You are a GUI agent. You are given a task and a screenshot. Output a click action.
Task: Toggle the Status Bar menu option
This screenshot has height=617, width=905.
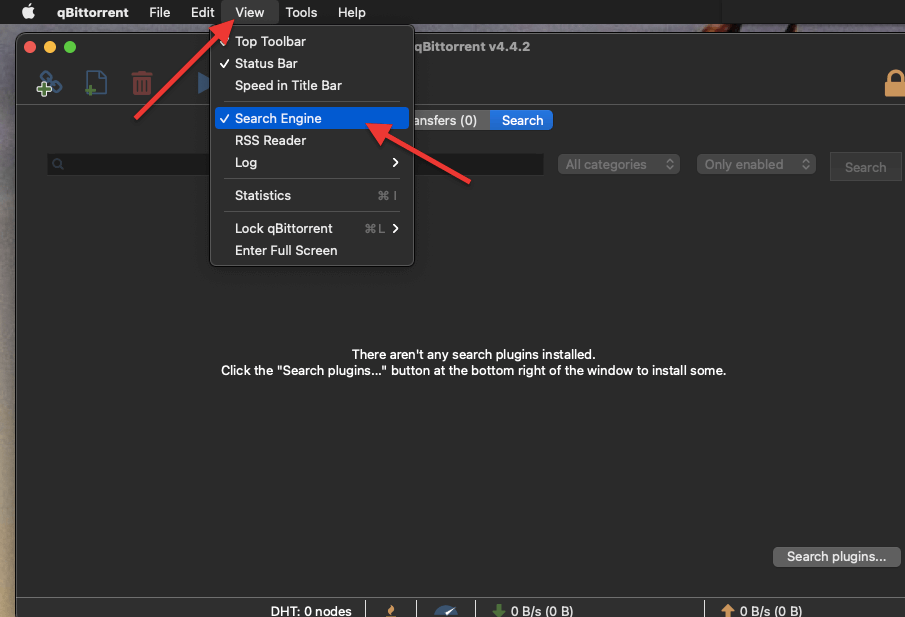pos(312,63)
